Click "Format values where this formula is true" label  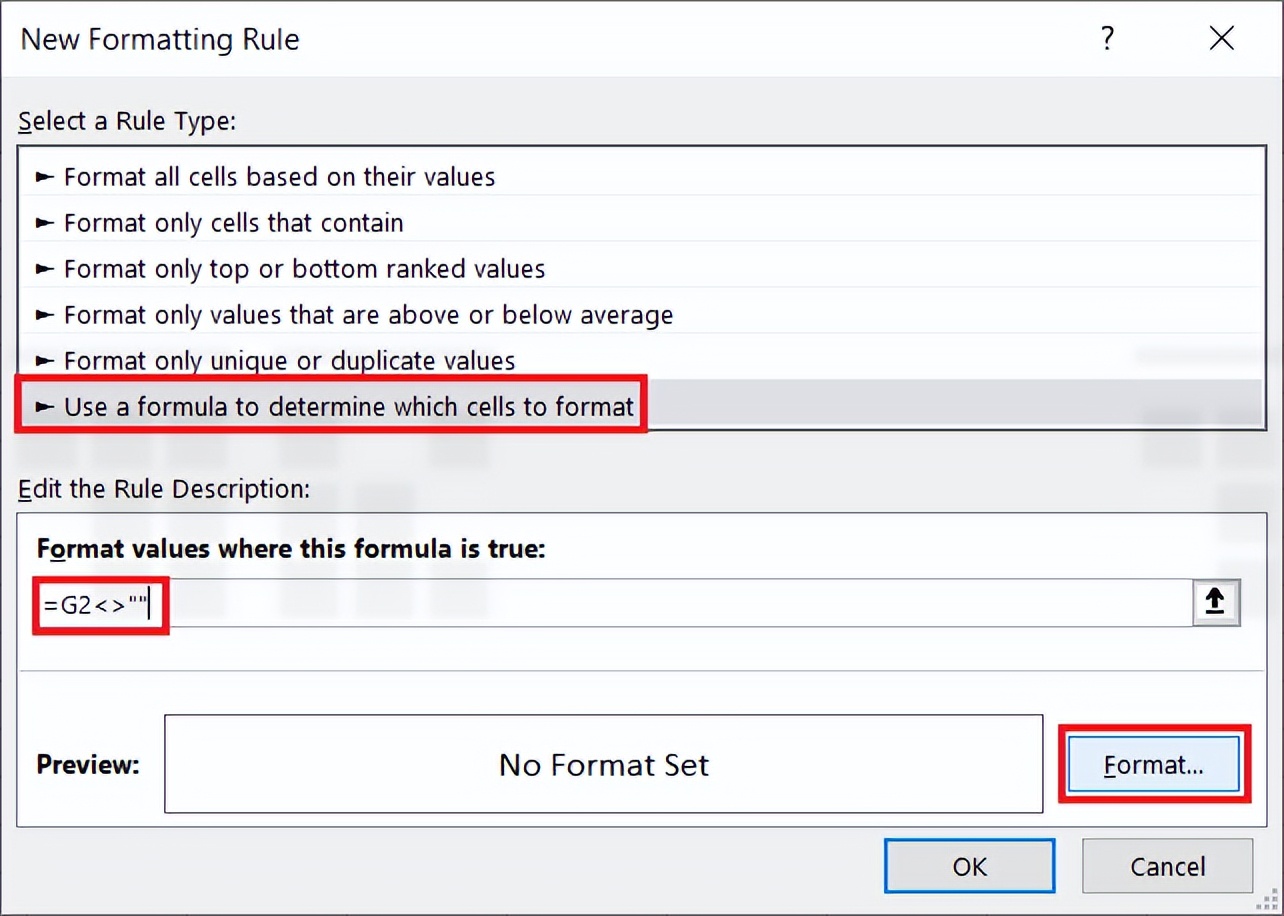tap(291, 549)
